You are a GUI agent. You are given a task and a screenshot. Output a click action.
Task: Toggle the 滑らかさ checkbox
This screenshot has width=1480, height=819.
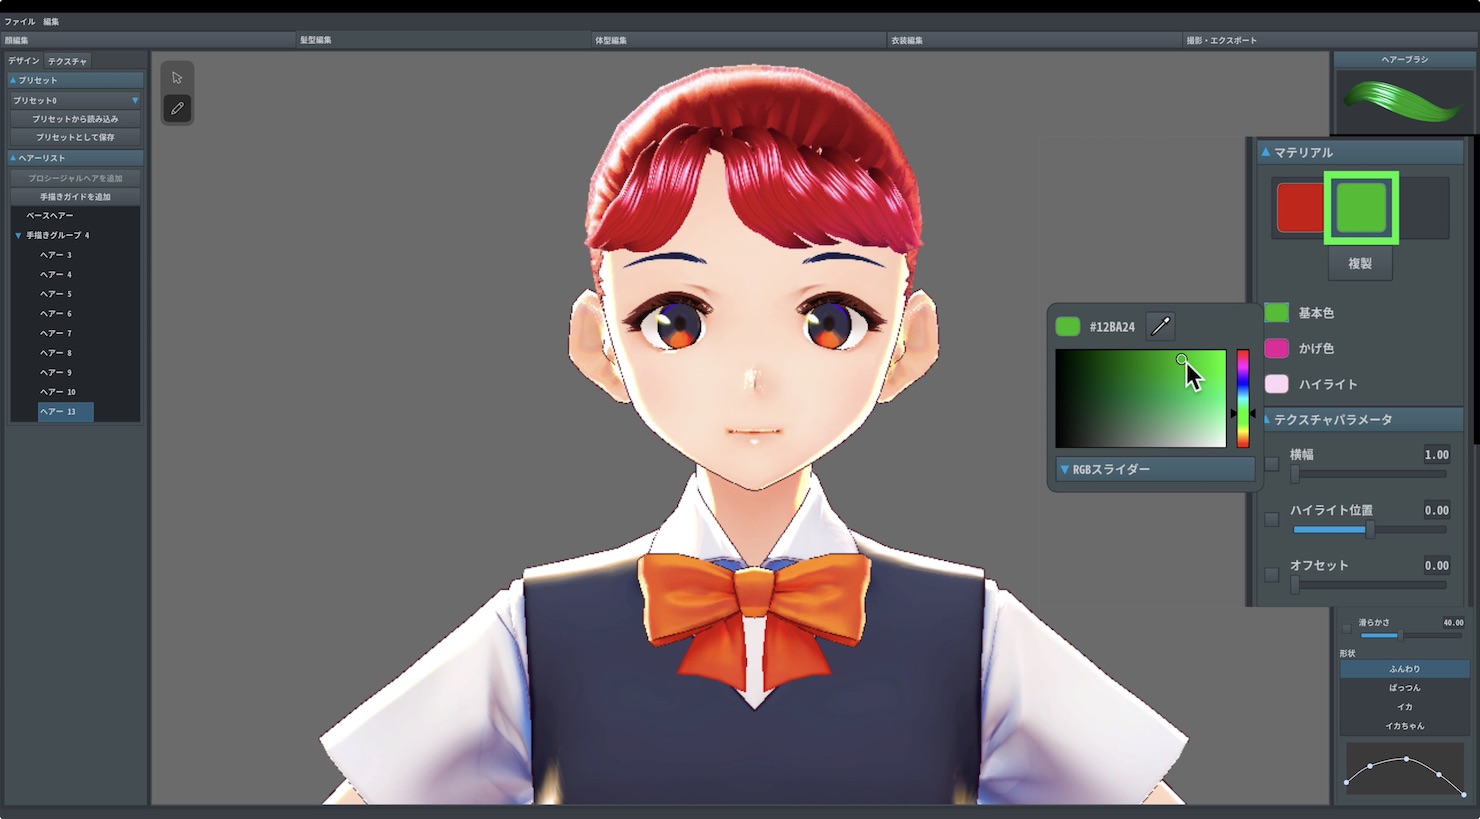click(1347, 629)
